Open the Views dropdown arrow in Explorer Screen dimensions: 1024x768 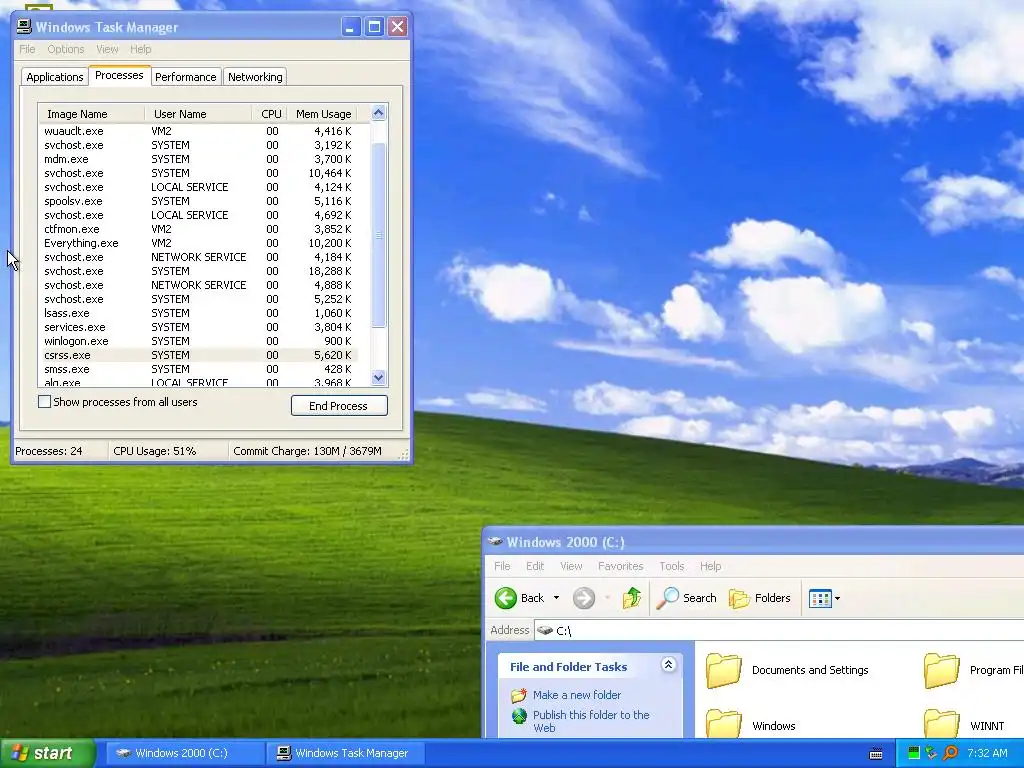coord(837,598)
